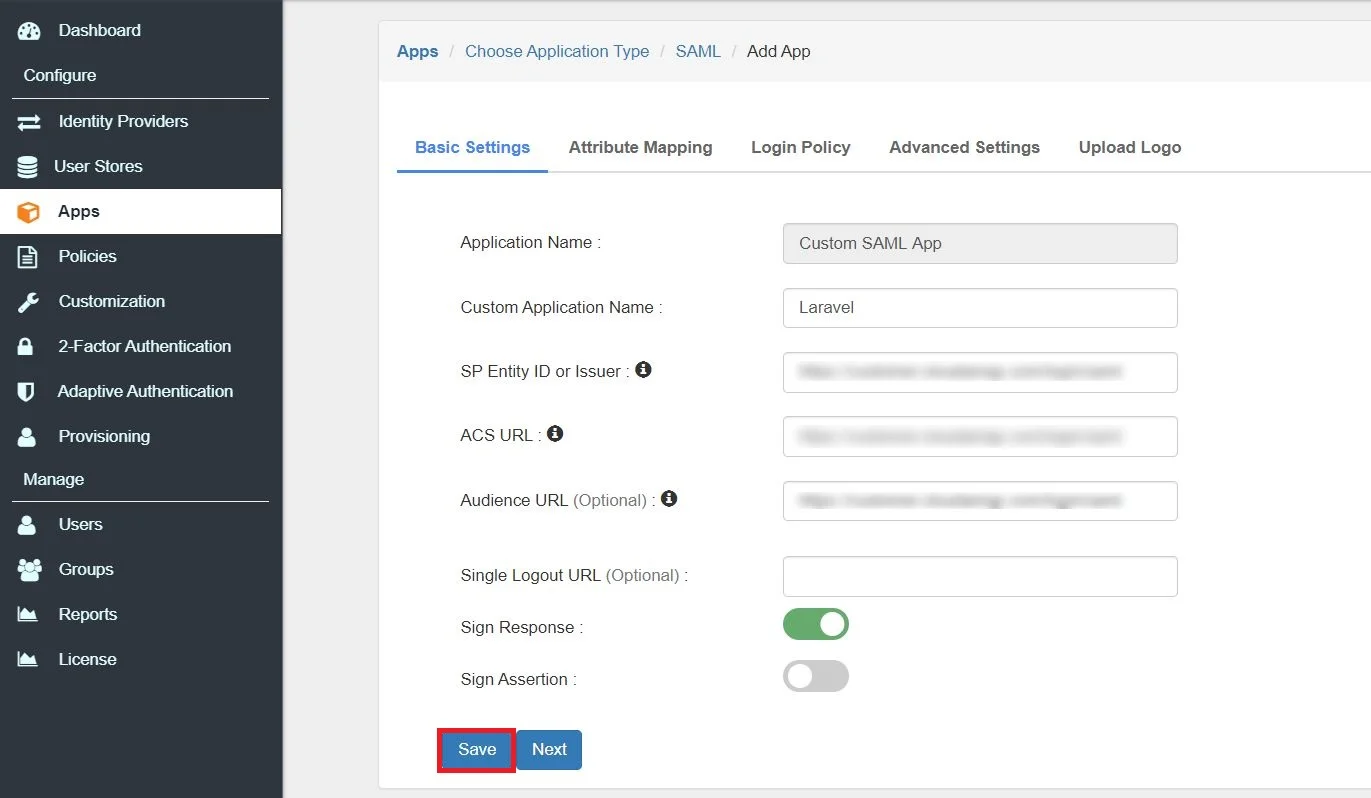
Task: Follow the SAML breadcrumb link
Action: (698, 51)
